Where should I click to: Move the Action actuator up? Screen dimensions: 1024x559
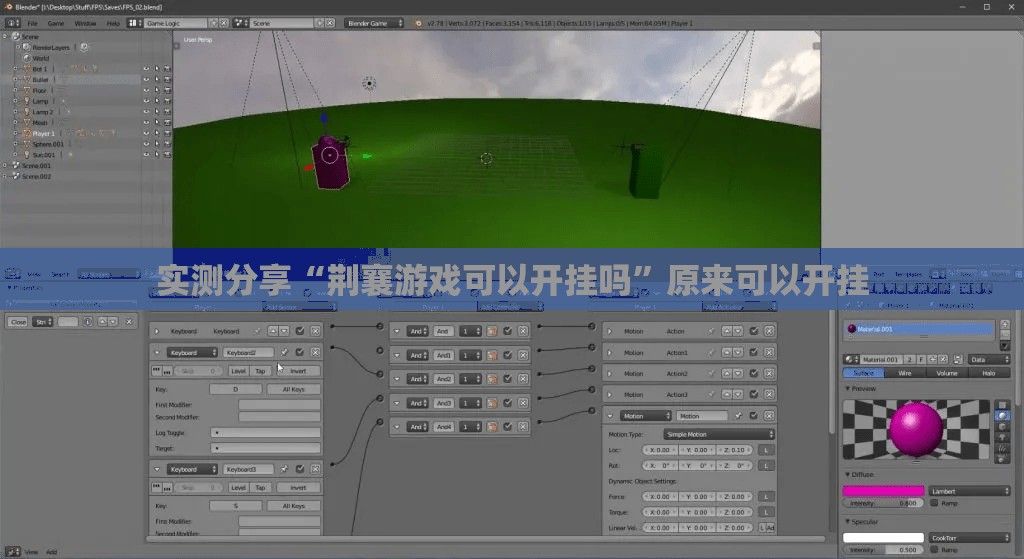pyautogui.click(x=727, y=331)
